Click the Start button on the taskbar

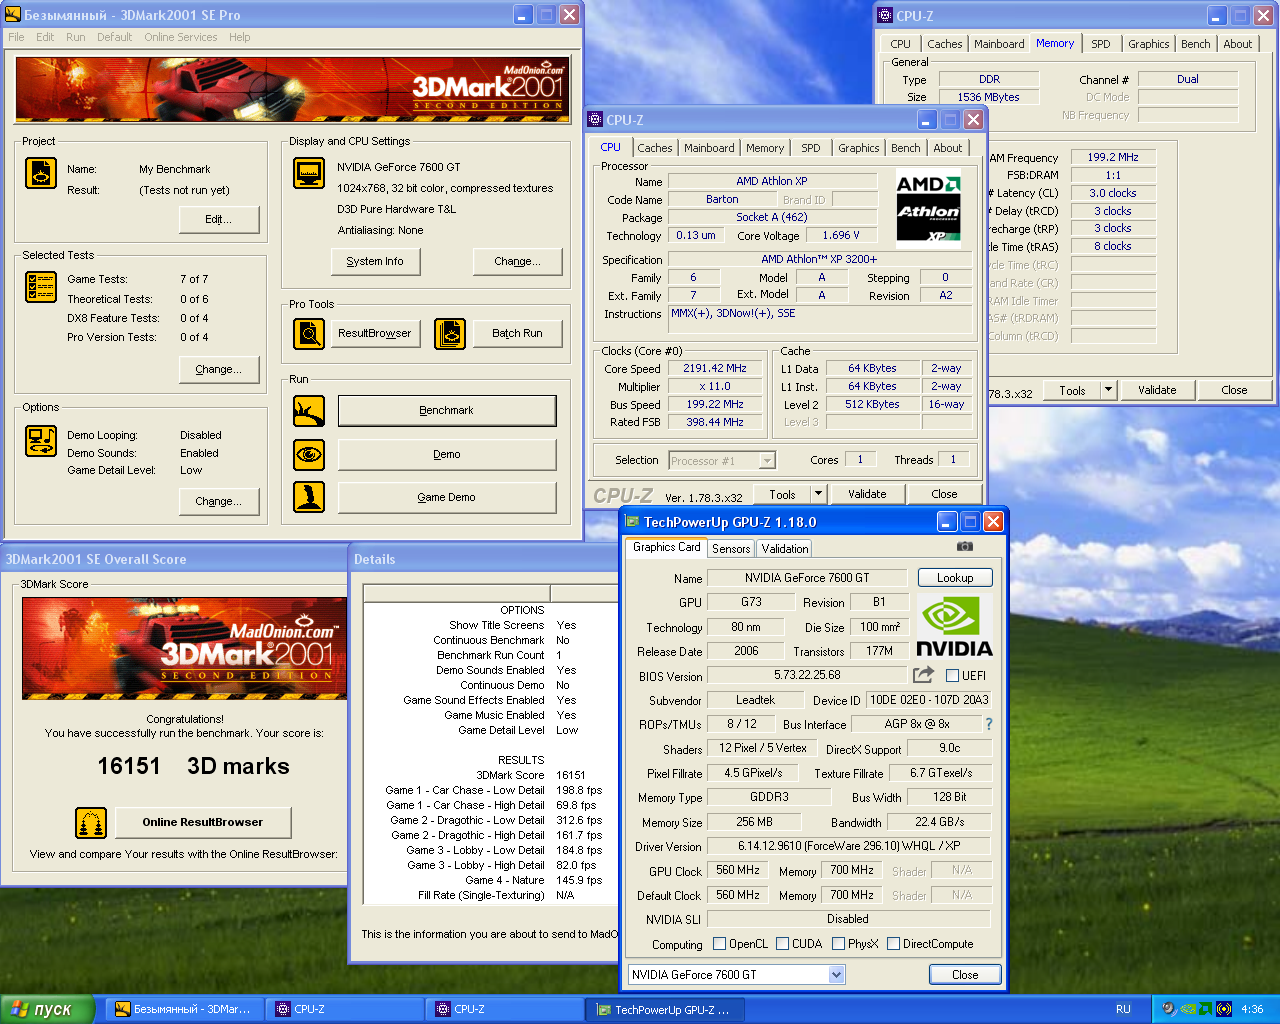[47, 1009]
